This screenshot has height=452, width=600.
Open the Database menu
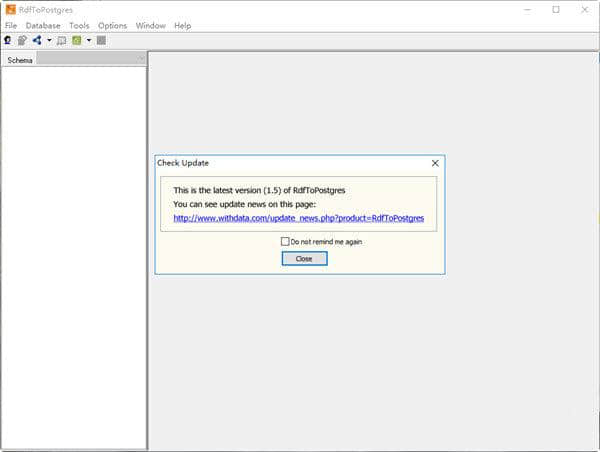tap(43, 25)
